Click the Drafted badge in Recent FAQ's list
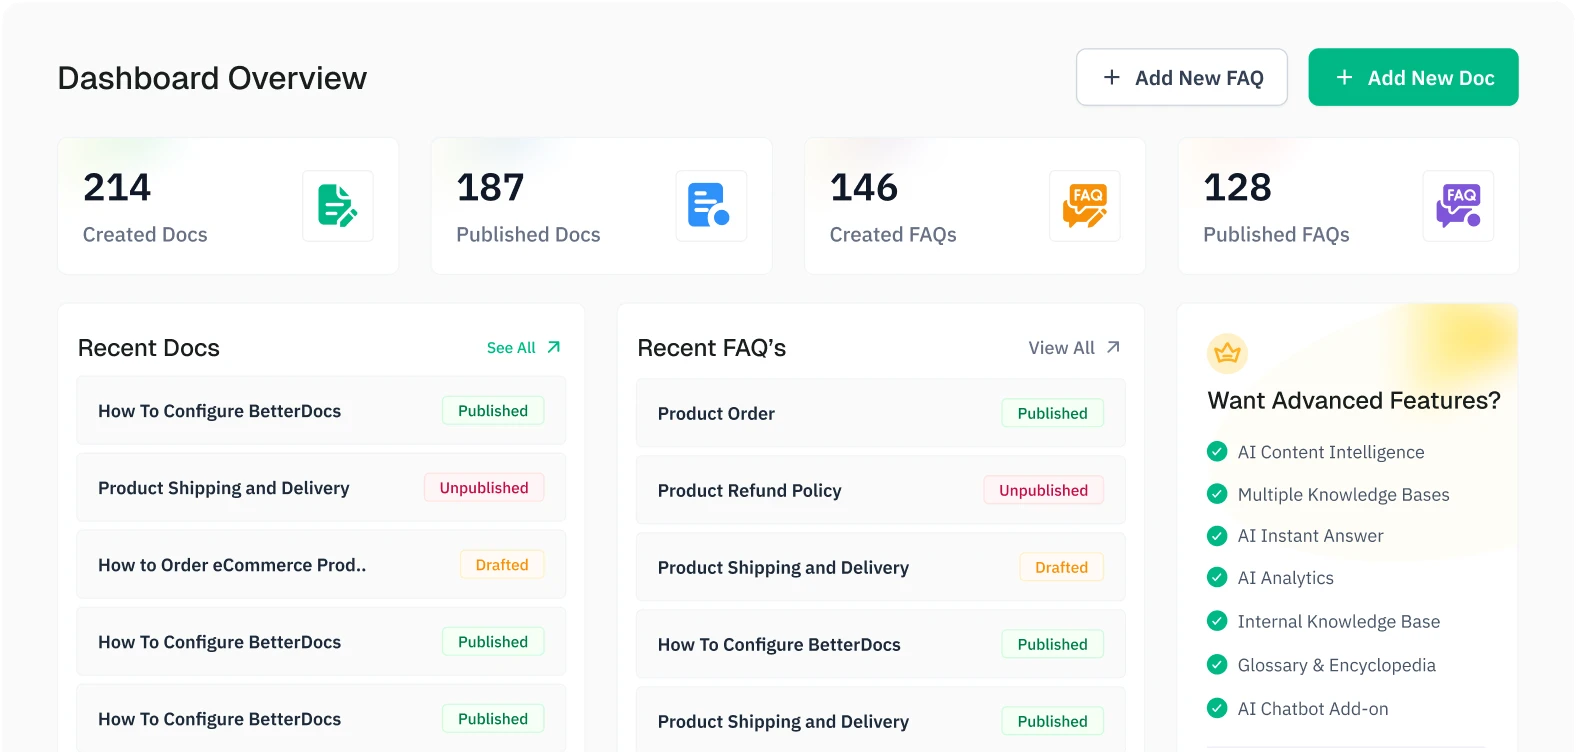 pos(1061,567)
